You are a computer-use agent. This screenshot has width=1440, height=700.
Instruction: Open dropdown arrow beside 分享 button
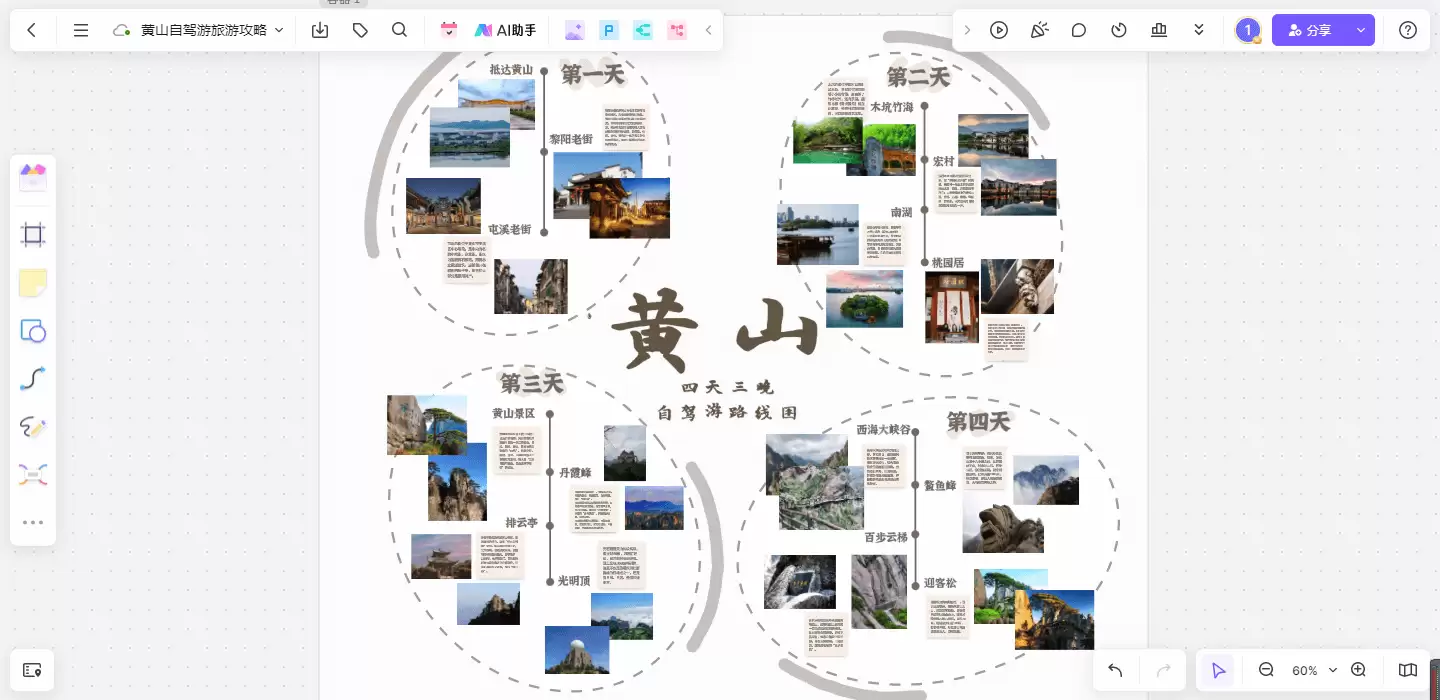(x=1360, y=30)
